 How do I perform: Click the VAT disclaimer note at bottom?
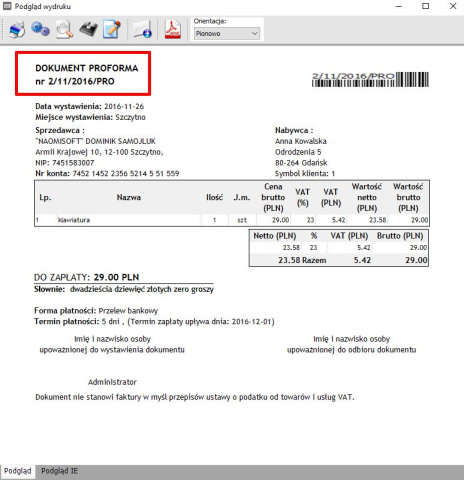click(195, 397)
